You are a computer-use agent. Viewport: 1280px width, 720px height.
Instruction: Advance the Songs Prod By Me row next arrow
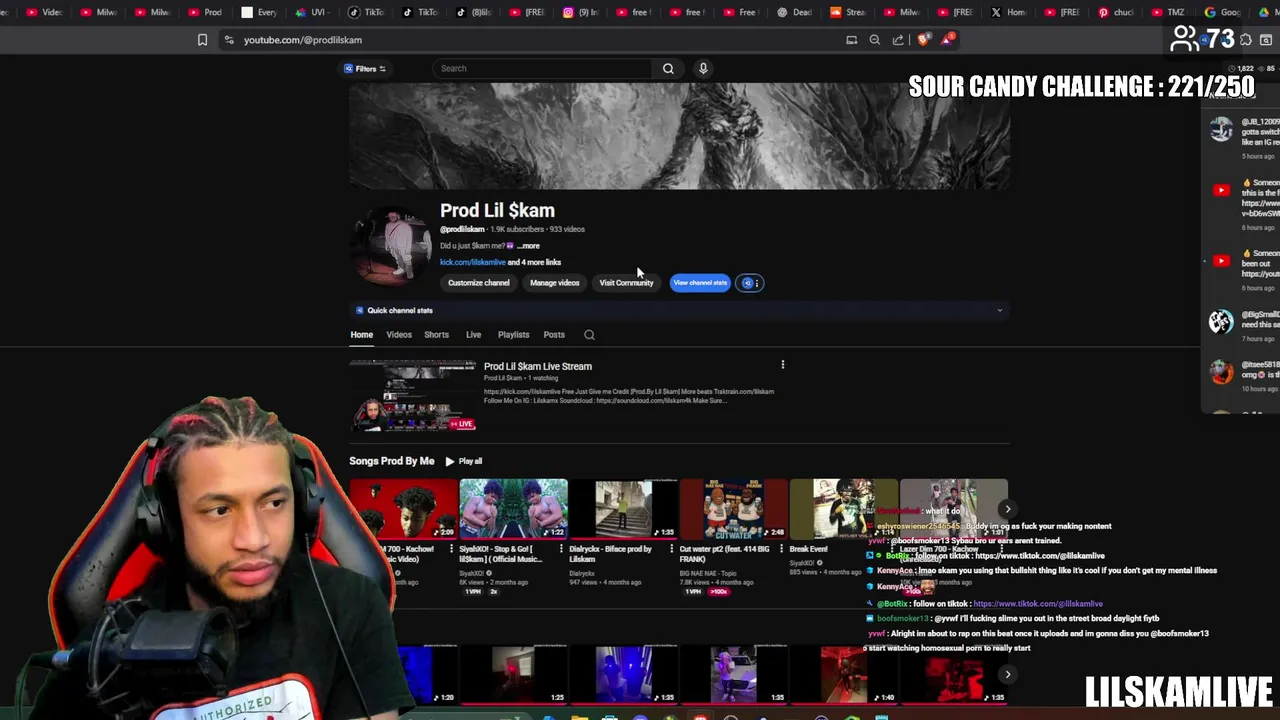[1007, 509]
